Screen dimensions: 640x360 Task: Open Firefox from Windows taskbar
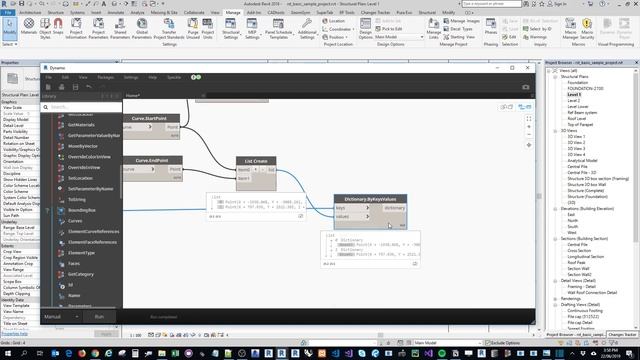[x=82, y=353]
